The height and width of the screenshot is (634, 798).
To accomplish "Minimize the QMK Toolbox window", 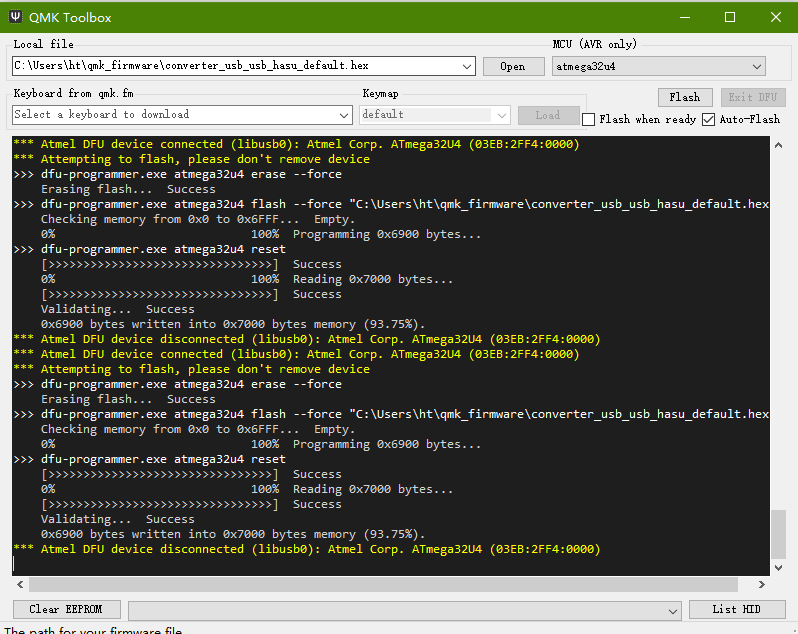I will (x=685, y=17).
